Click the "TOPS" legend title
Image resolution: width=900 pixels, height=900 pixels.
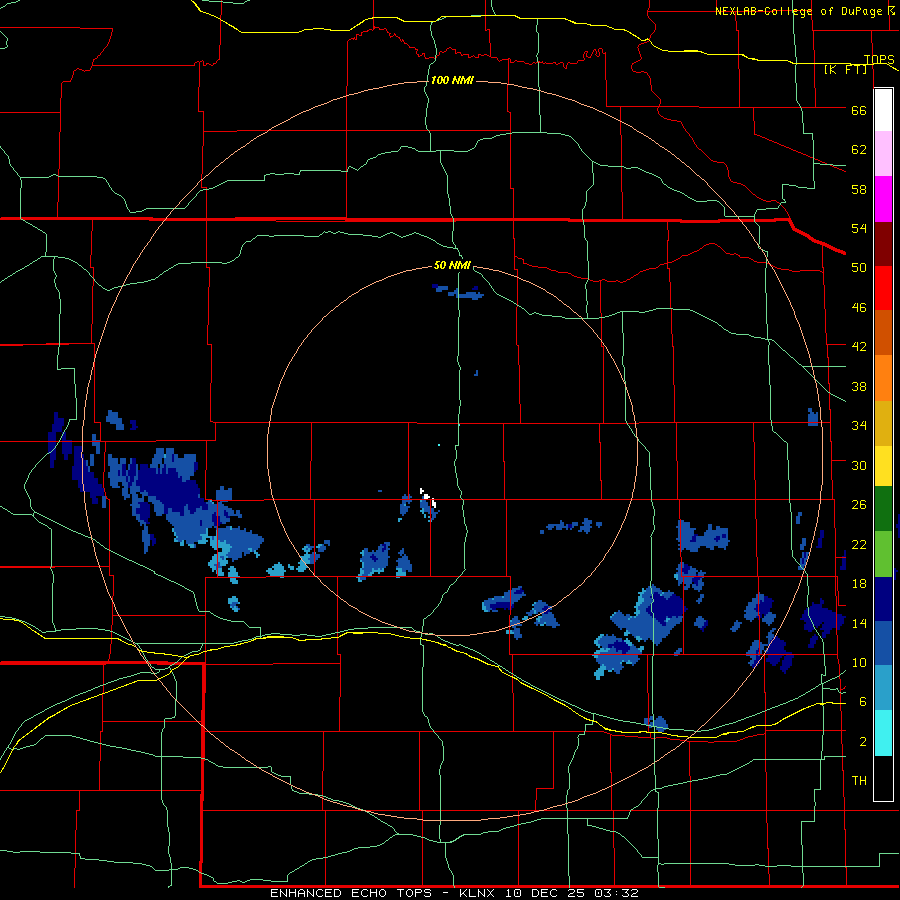[x=879, y=59]
